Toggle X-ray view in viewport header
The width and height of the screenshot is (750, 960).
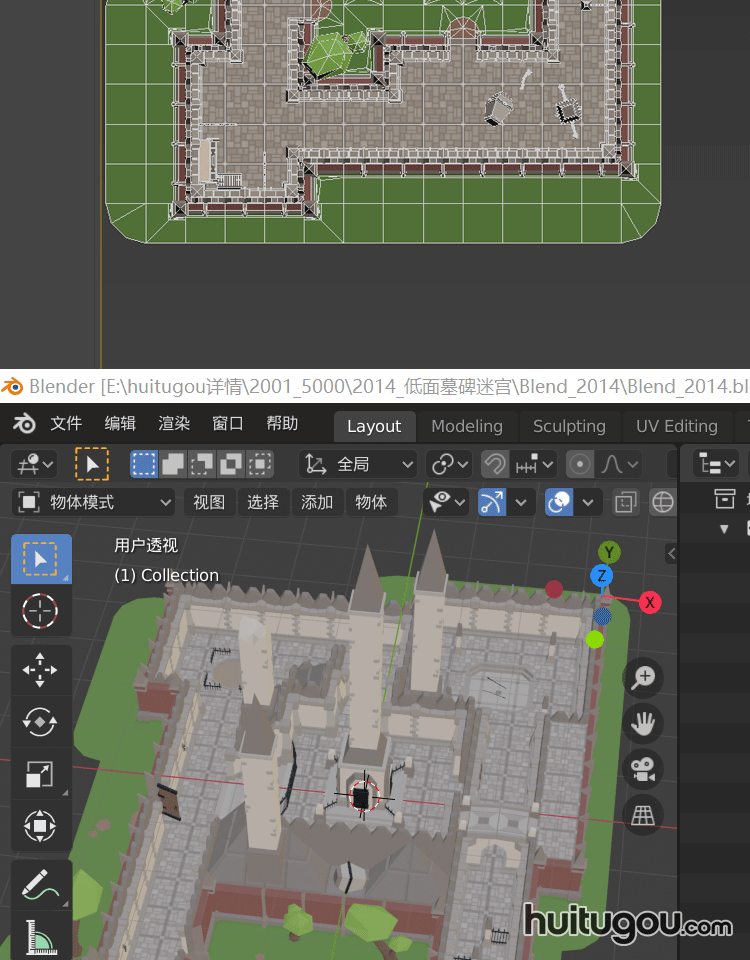(626, 502)
